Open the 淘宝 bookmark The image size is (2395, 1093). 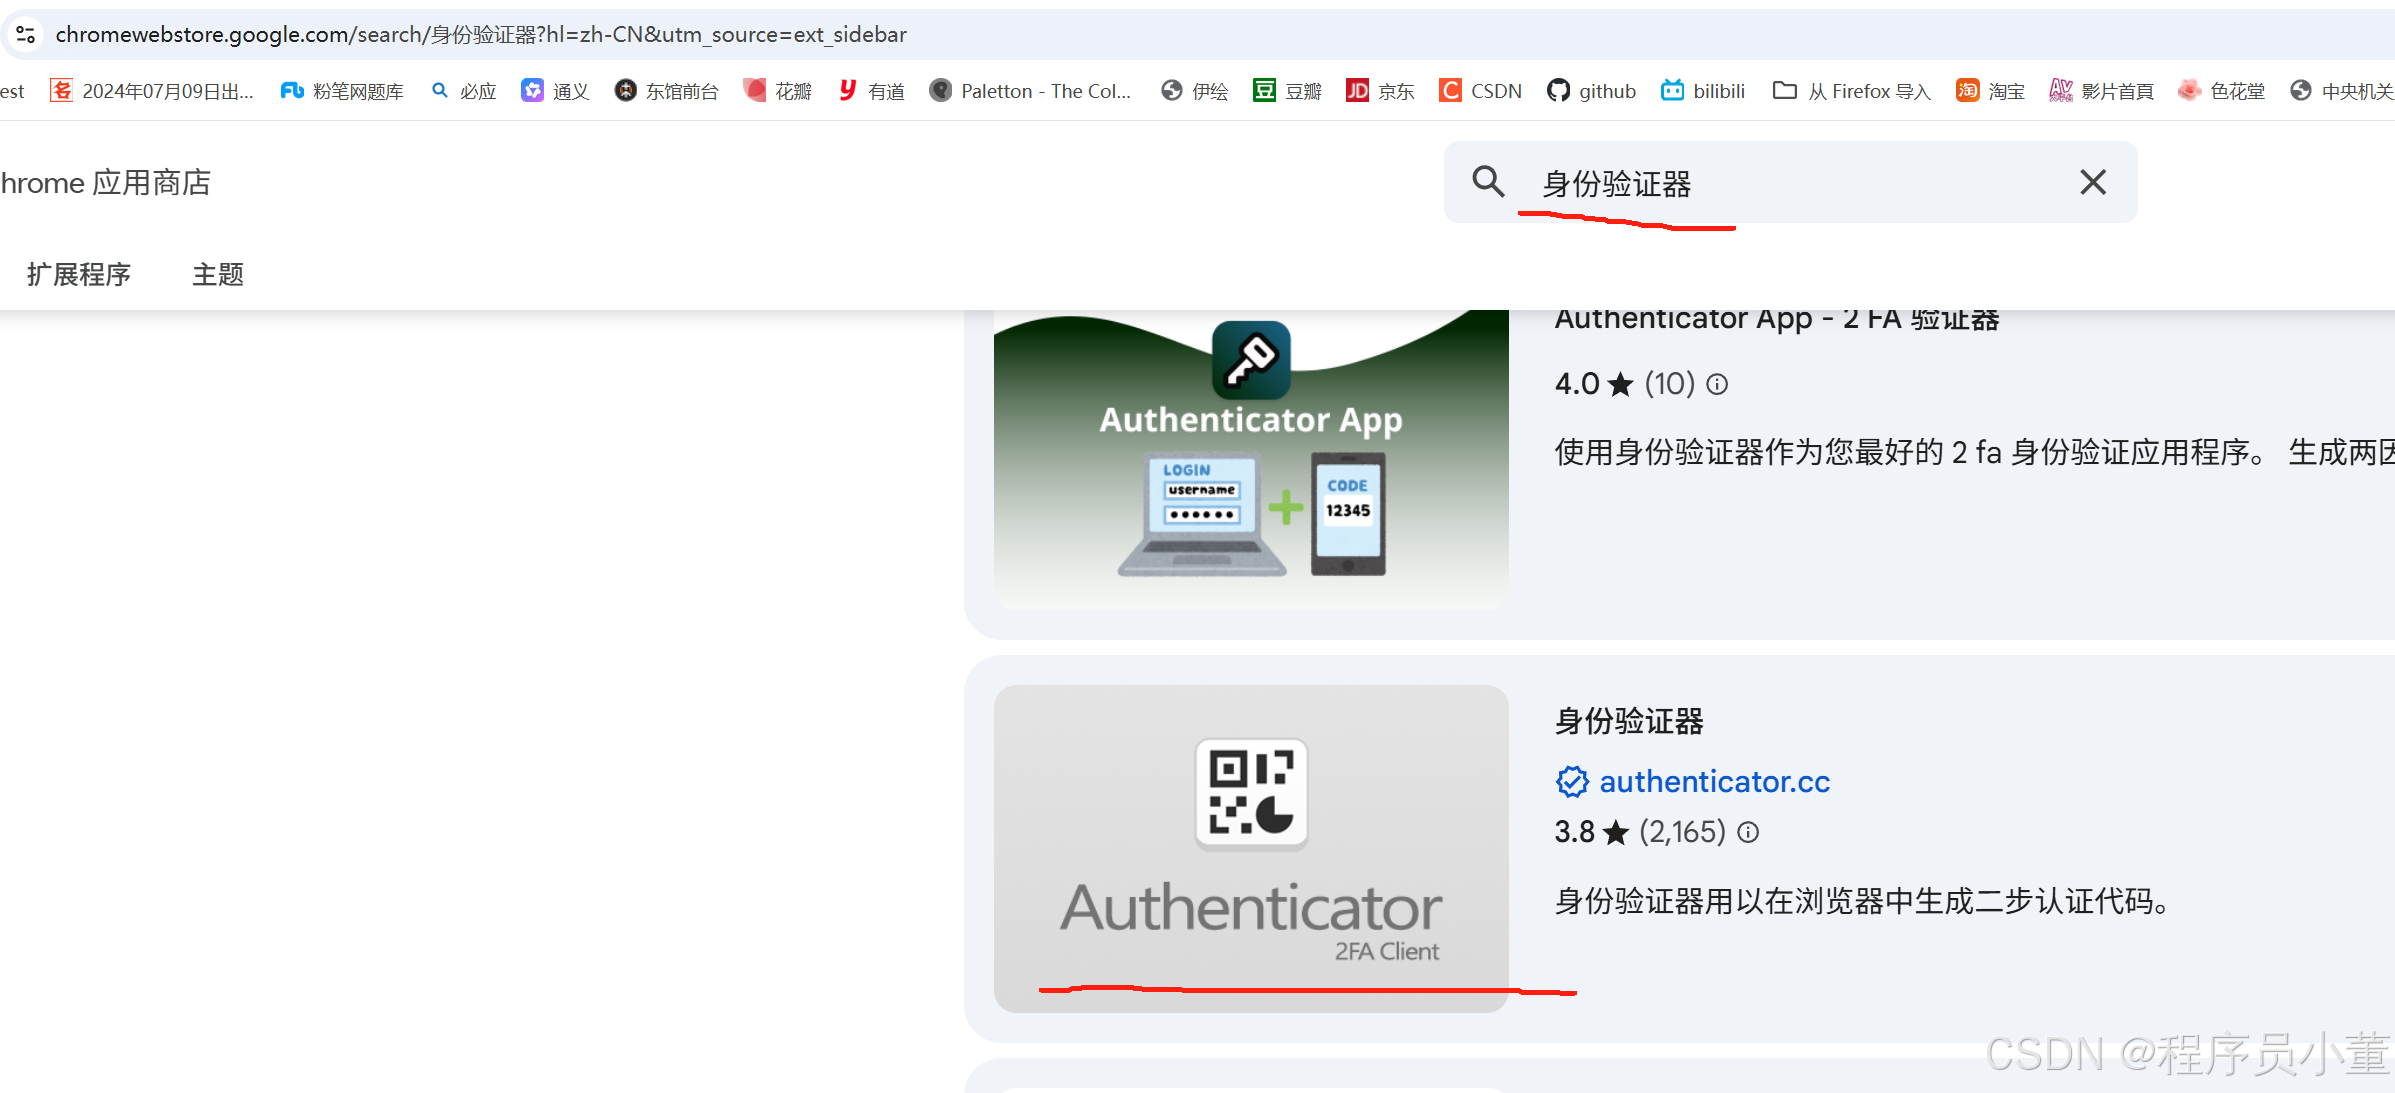[1990, 91]
